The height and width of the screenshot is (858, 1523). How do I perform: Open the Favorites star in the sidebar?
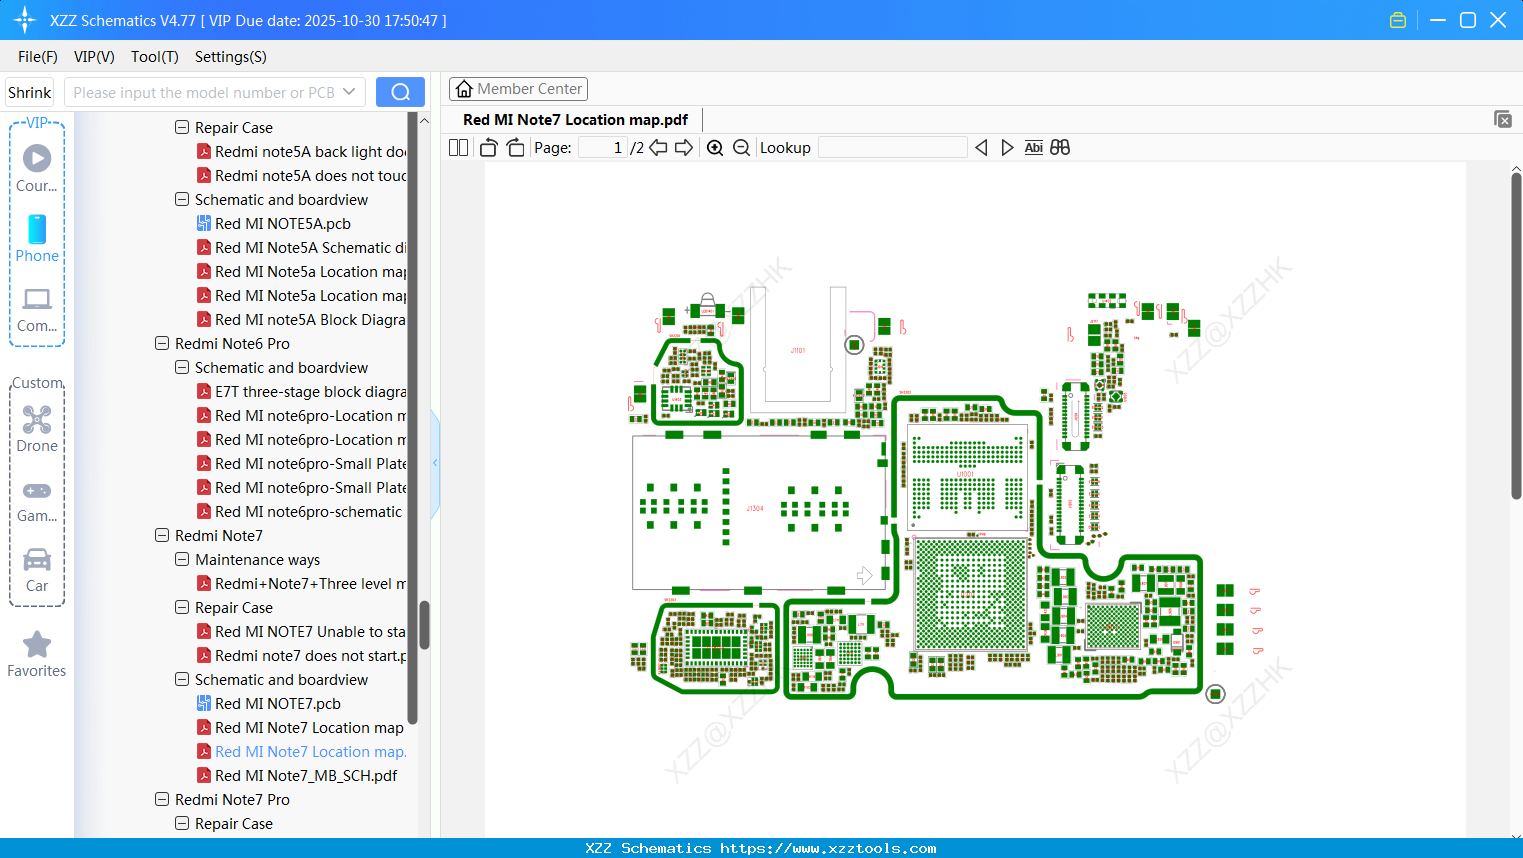point(37,654)
